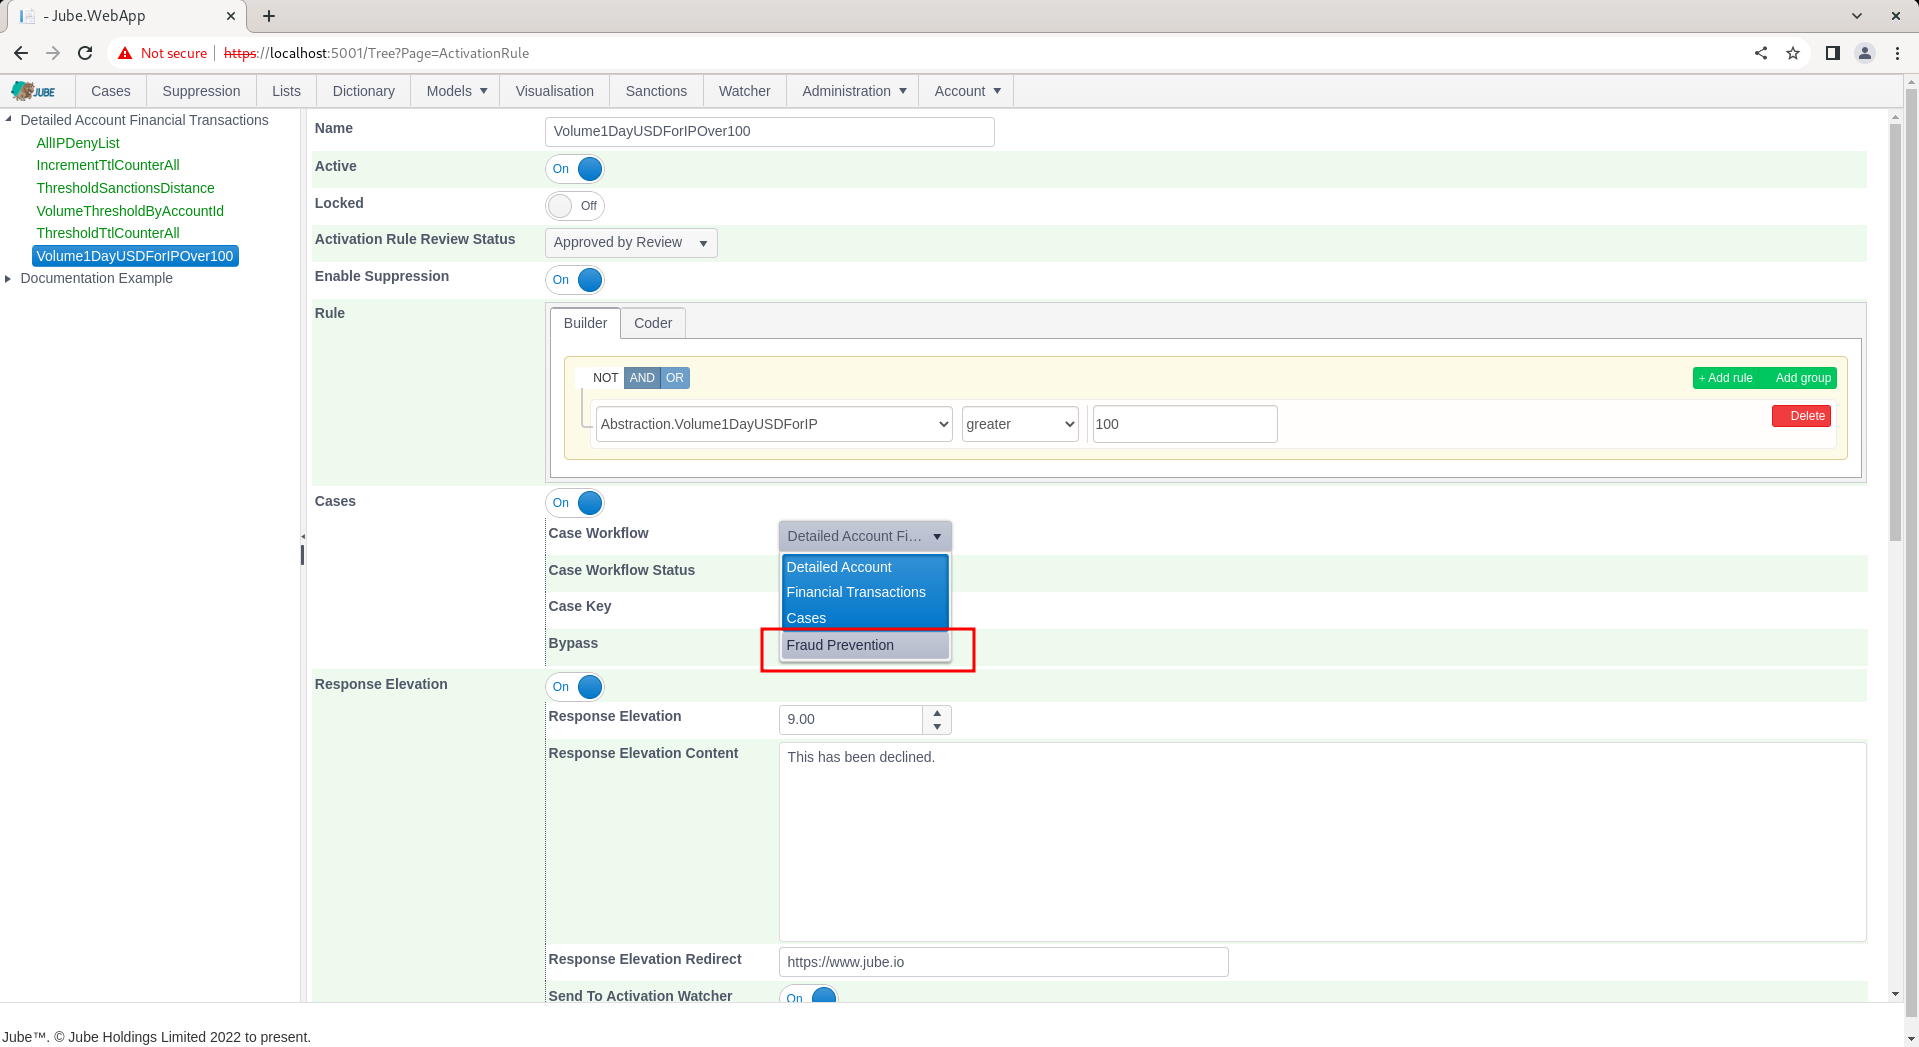
Task: Open Activation Rule Review Status dropdown
Action: point(631,243)
